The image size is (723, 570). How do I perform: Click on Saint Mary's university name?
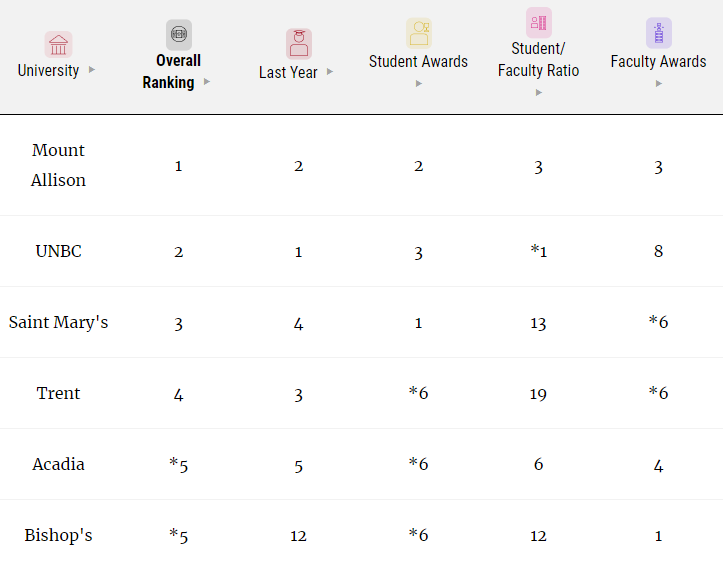[58, 322]
